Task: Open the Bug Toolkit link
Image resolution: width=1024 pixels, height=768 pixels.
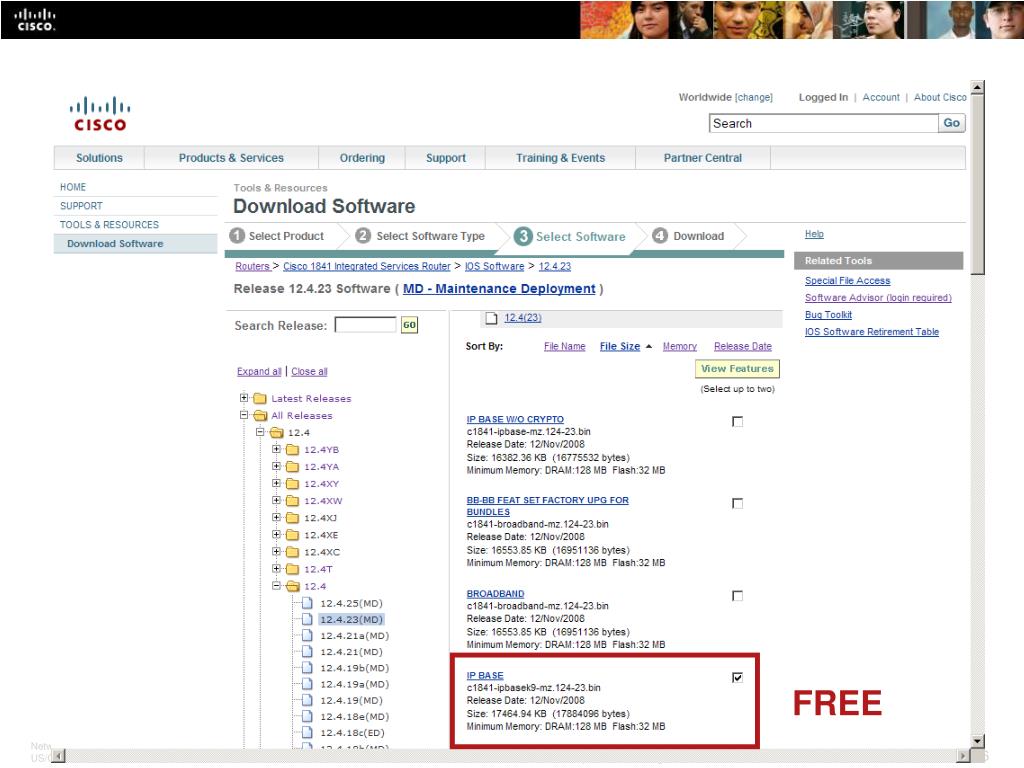Action: tap(828, 314)
